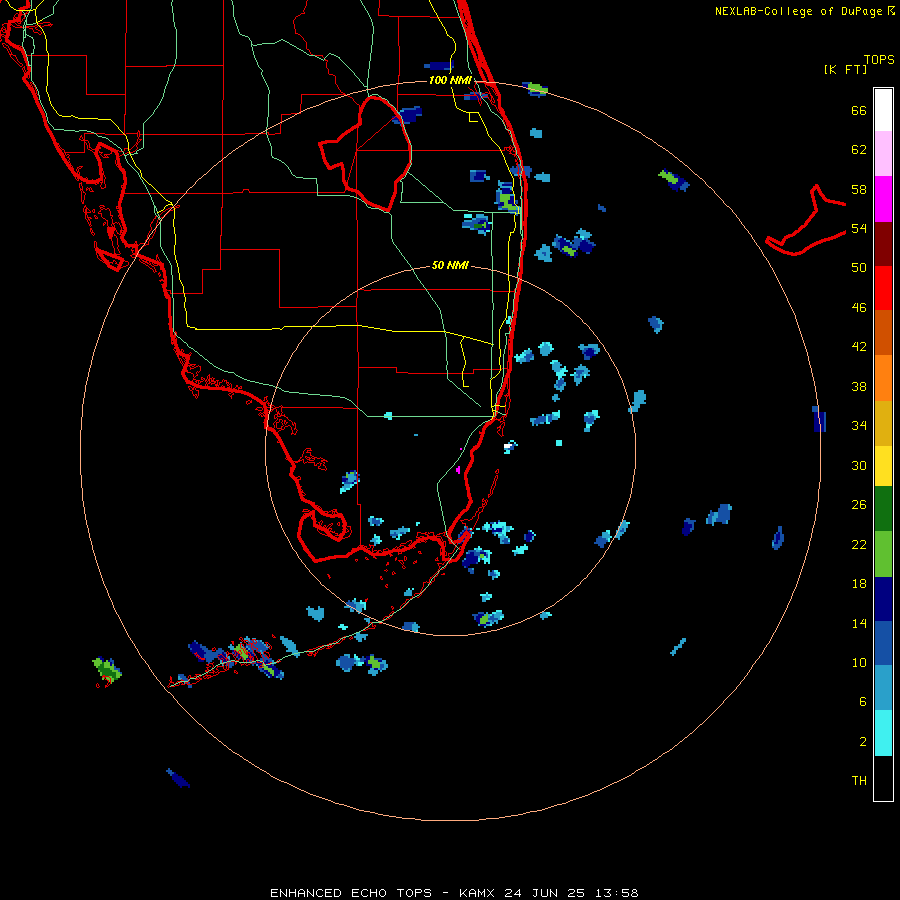Screen dimensions: 900x900
Task: Click the "58" legend value
Action: (859, 189)
